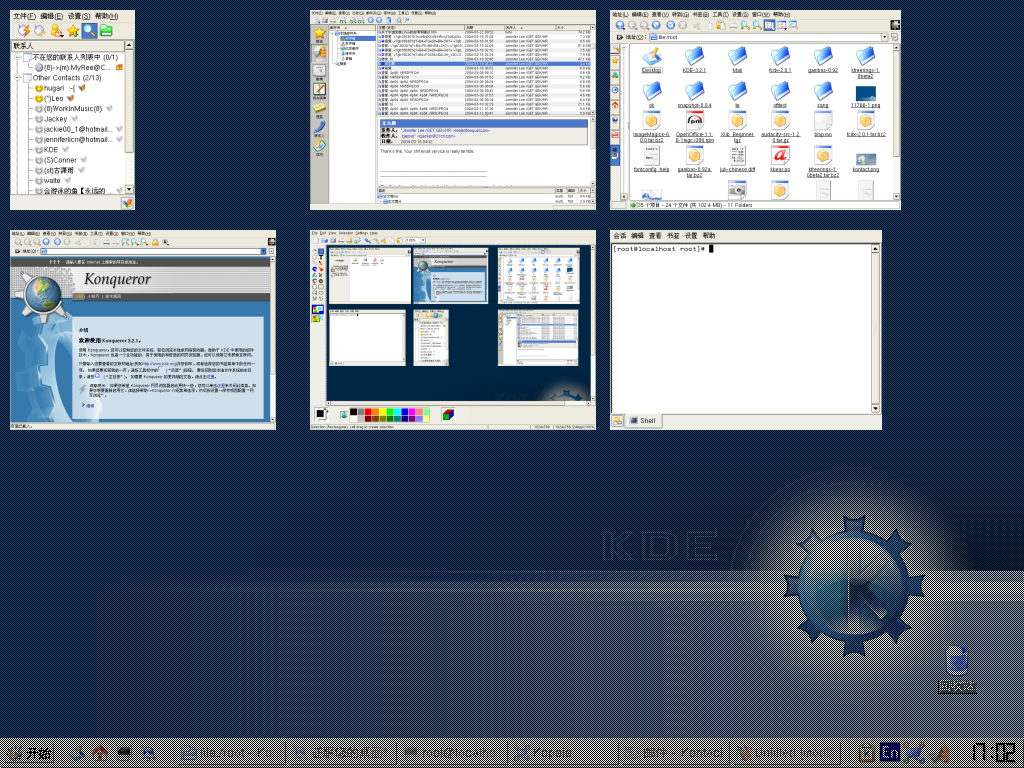Viewport: 1024px width, 768px height.
Task: Select the kbear.po file icon
Action: [x=780, y=159]
